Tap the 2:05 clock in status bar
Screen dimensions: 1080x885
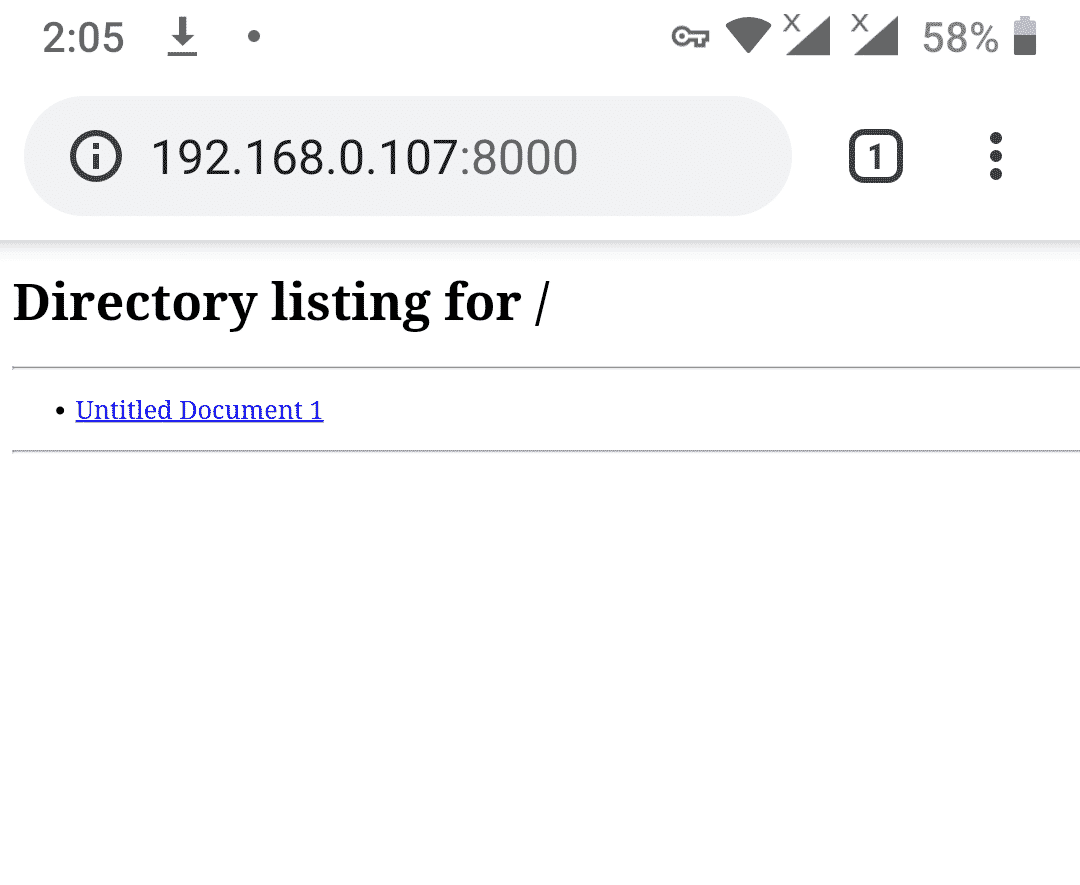point(83,38)
